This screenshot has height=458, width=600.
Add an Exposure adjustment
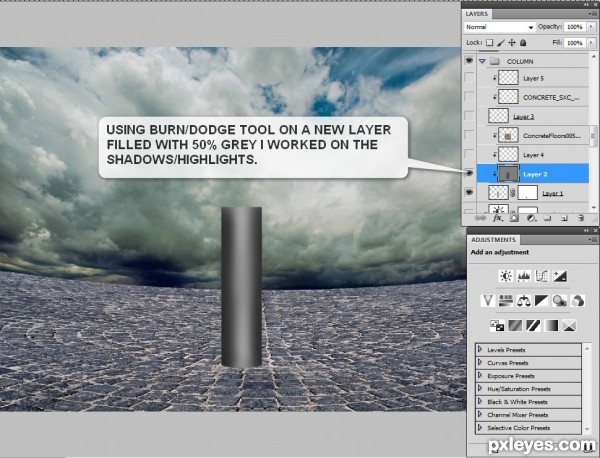click(x=559, y=276)
